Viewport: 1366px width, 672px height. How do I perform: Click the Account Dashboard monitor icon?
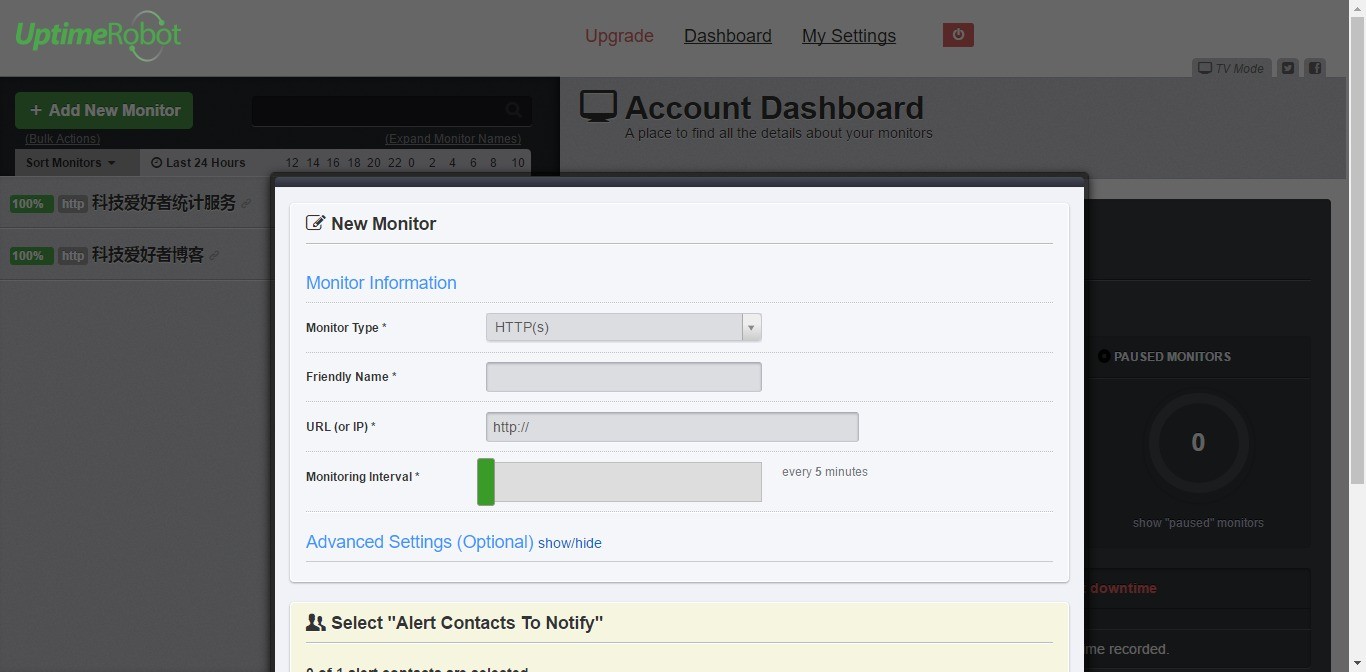(x=598, y=106)
